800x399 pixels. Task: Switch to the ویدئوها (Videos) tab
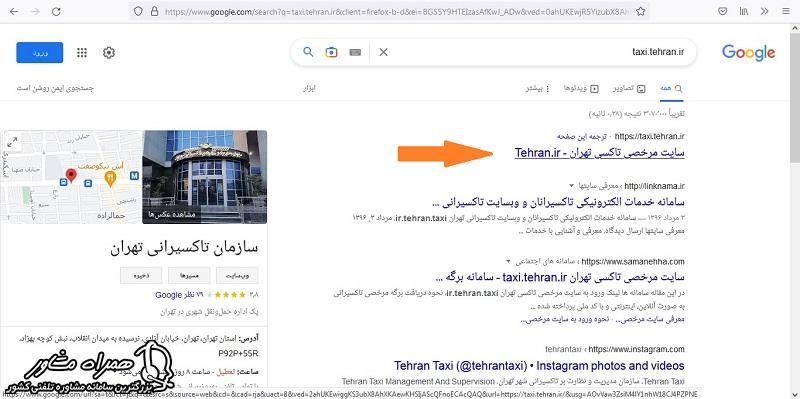(581, 88)
